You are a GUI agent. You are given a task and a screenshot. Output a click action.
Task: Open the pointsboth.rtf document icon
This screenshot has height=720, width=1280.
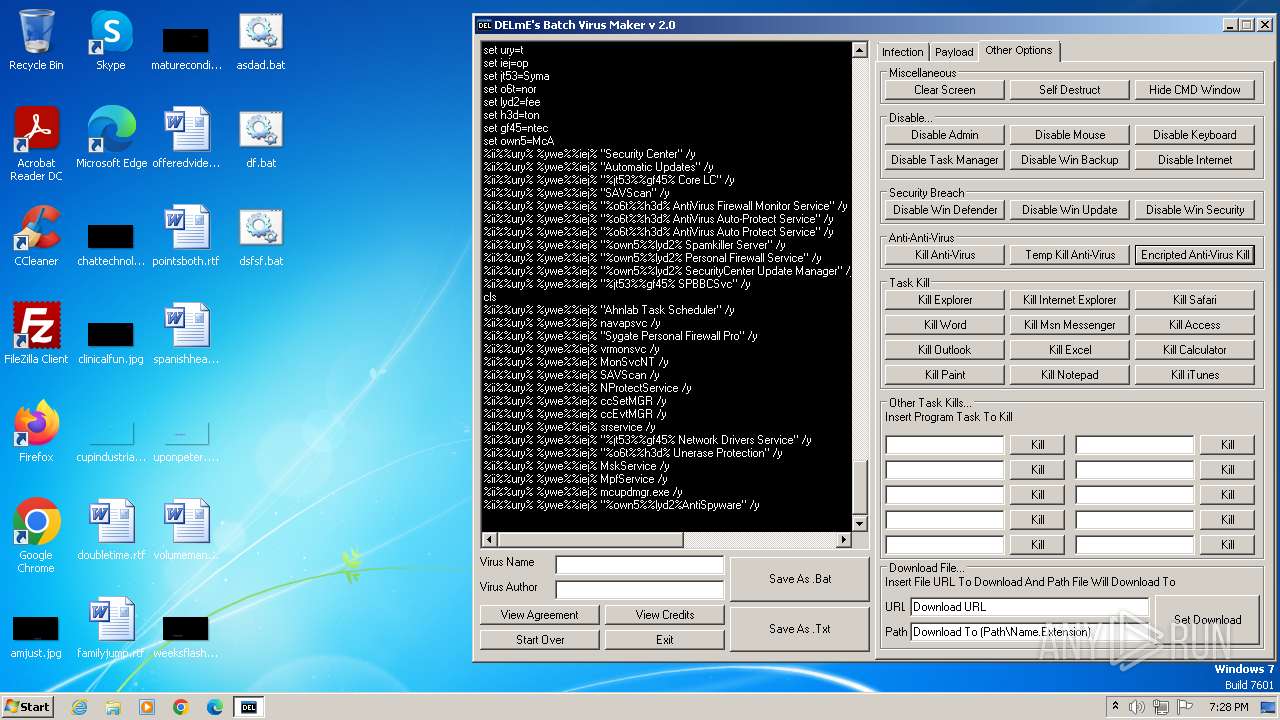click(186, 235)
